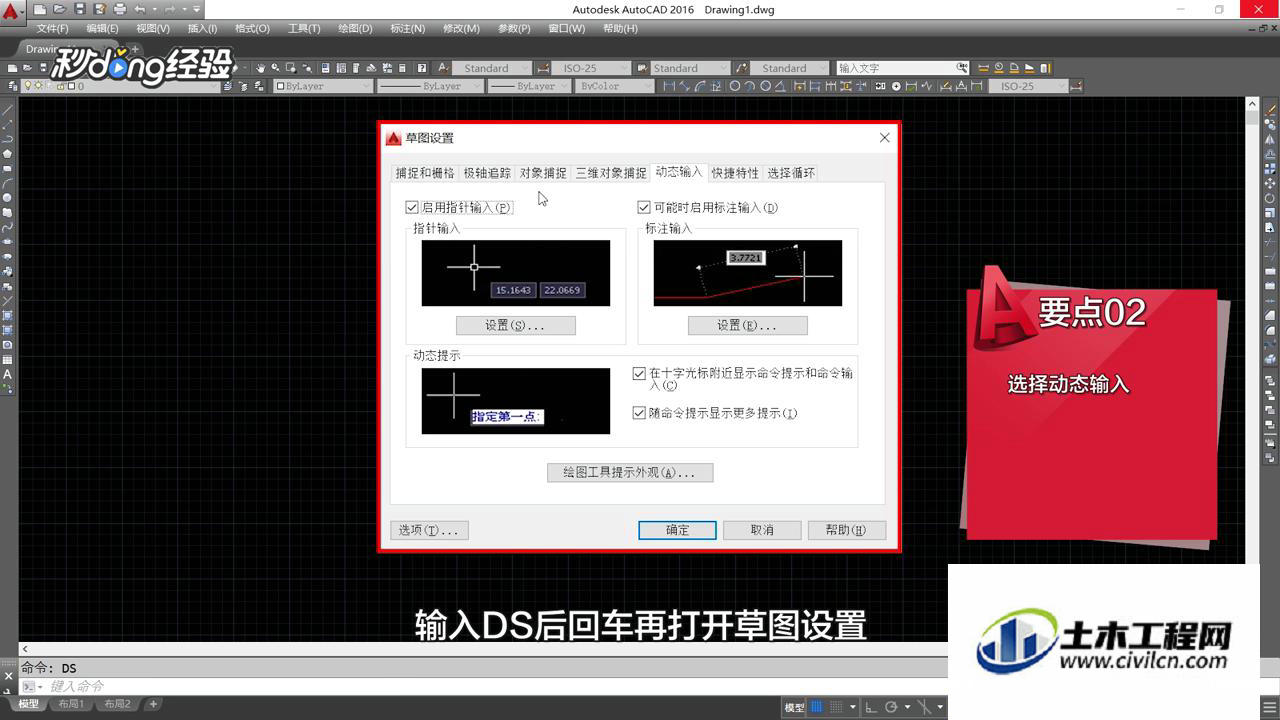This screenshot has width=1280, height=720.
Task: Click the Save icon in quick access toolbar
Action: (79, 9)
